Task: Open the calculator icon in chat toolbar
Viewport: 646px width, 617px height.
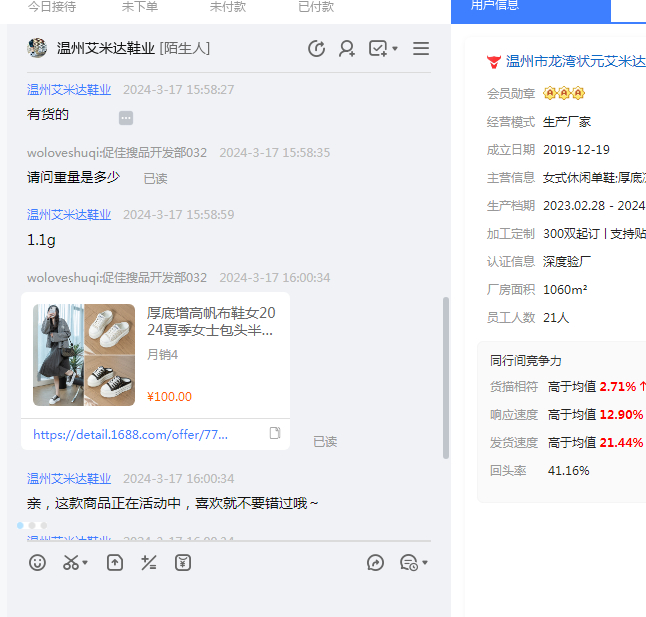Action: pos(149,563)
